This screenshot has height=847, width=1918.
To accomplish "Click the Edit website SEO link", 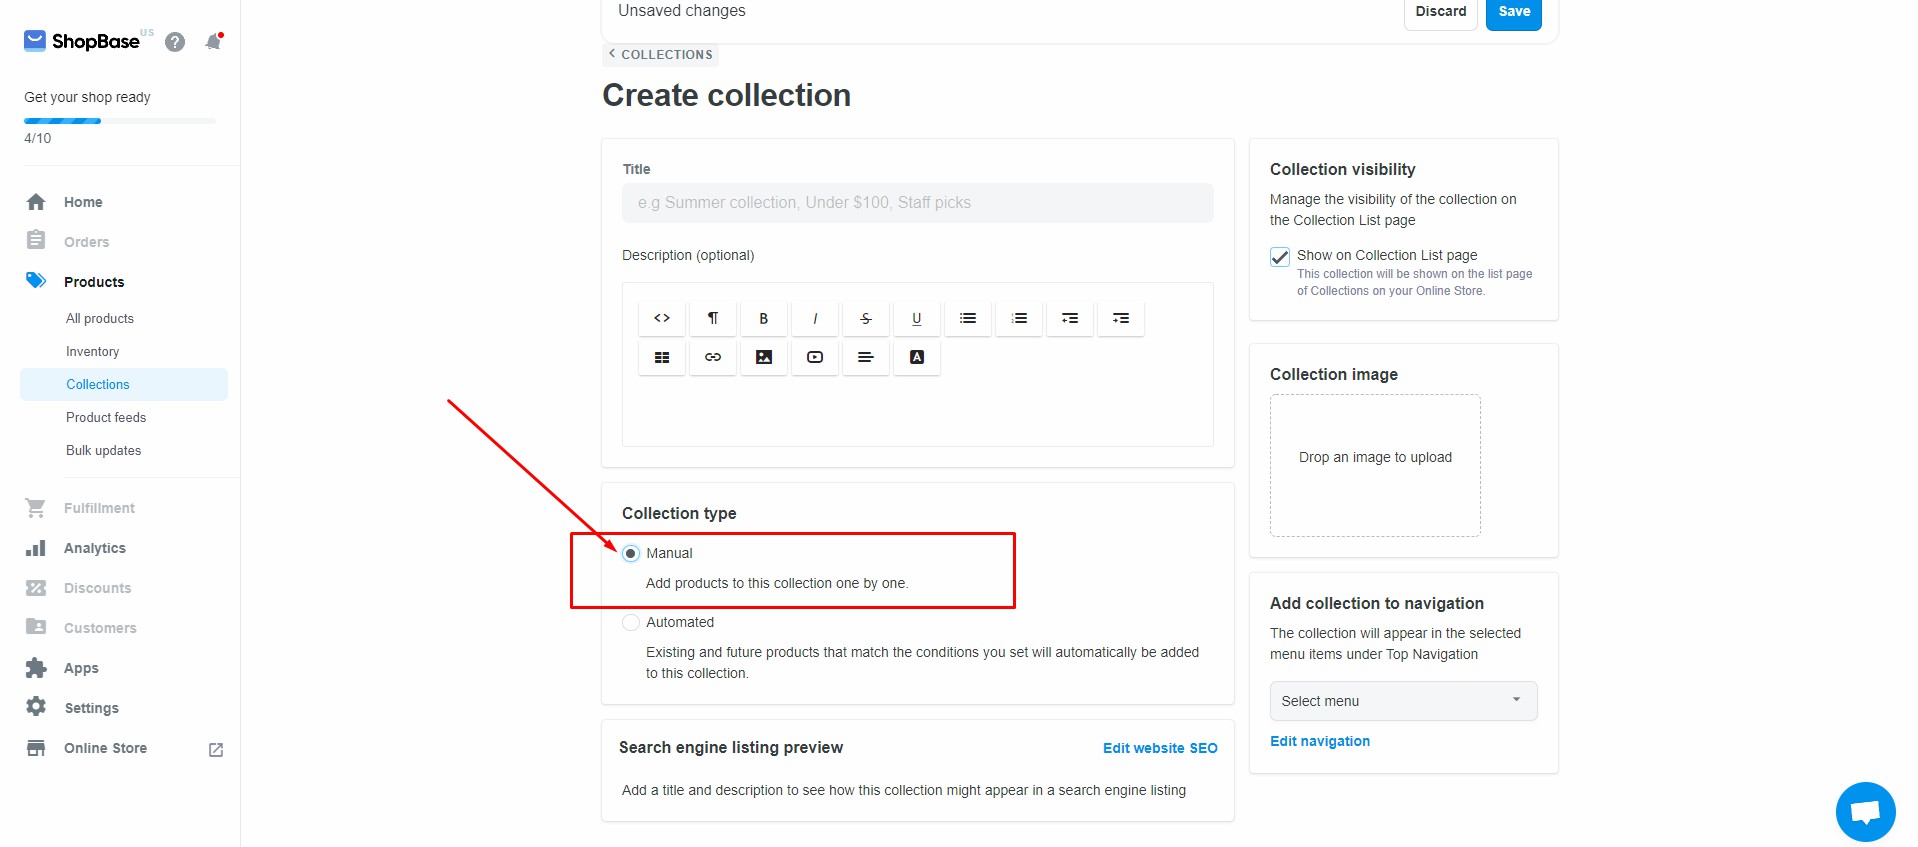I will click(x=1160, y=748).
